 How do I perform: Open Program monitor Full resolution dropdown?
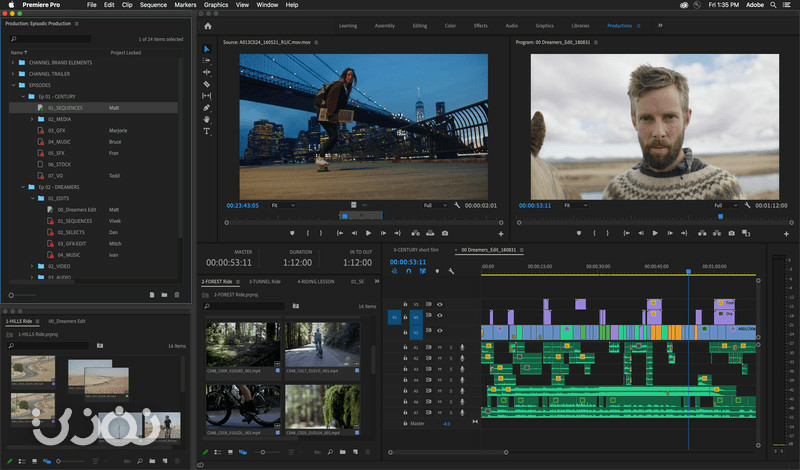tap(726, 205)
